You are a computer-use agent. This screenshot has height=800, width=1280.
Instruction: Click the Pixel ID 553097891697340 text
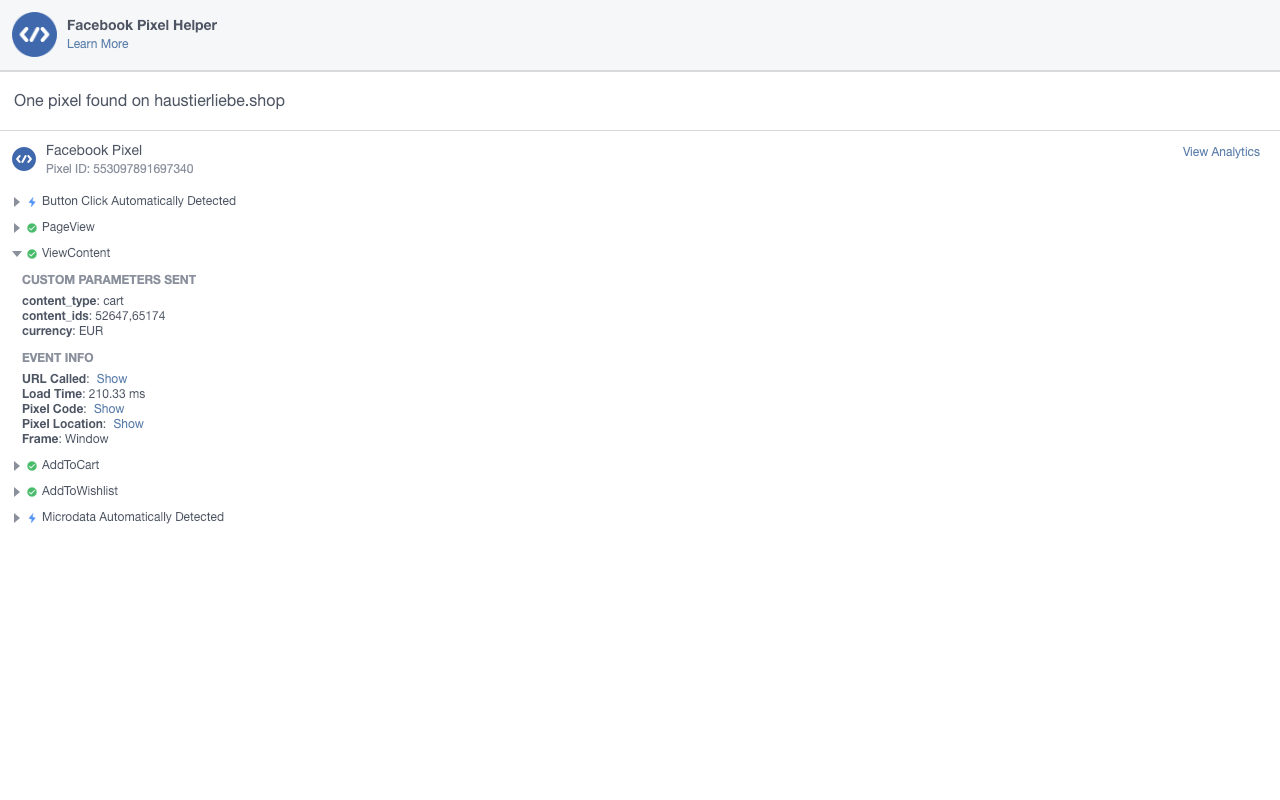coord(120,169)
